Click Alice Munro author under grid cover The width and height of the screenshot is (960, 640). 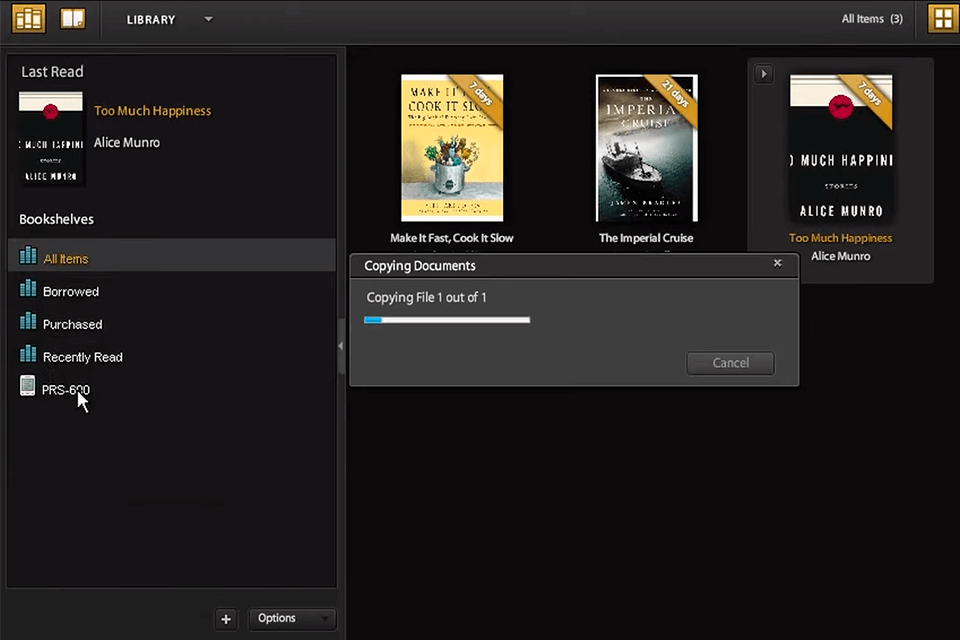(841, 257)
